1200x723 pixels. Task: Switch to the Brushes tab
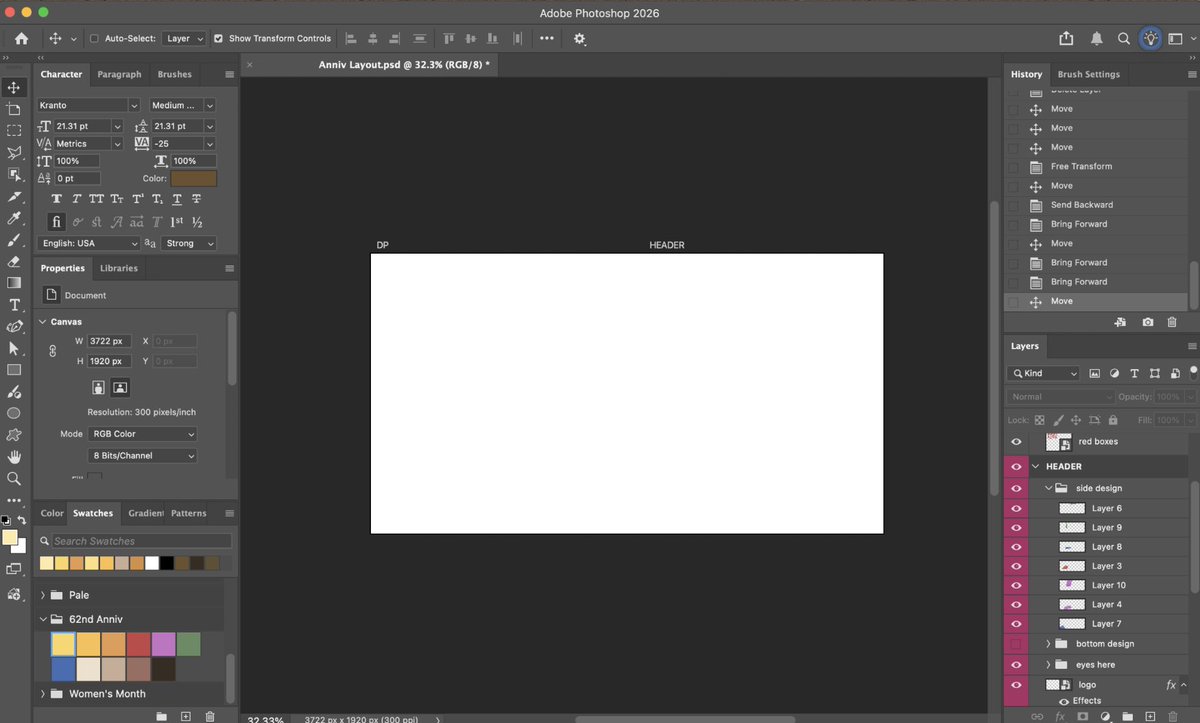click(174, 74)
